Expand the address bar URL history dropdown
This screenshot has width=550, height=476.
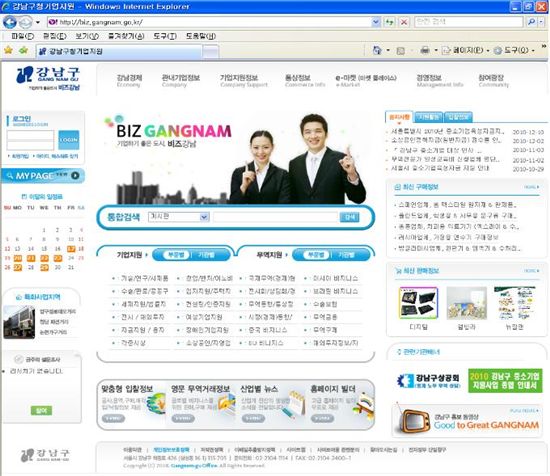coord(376,22)
